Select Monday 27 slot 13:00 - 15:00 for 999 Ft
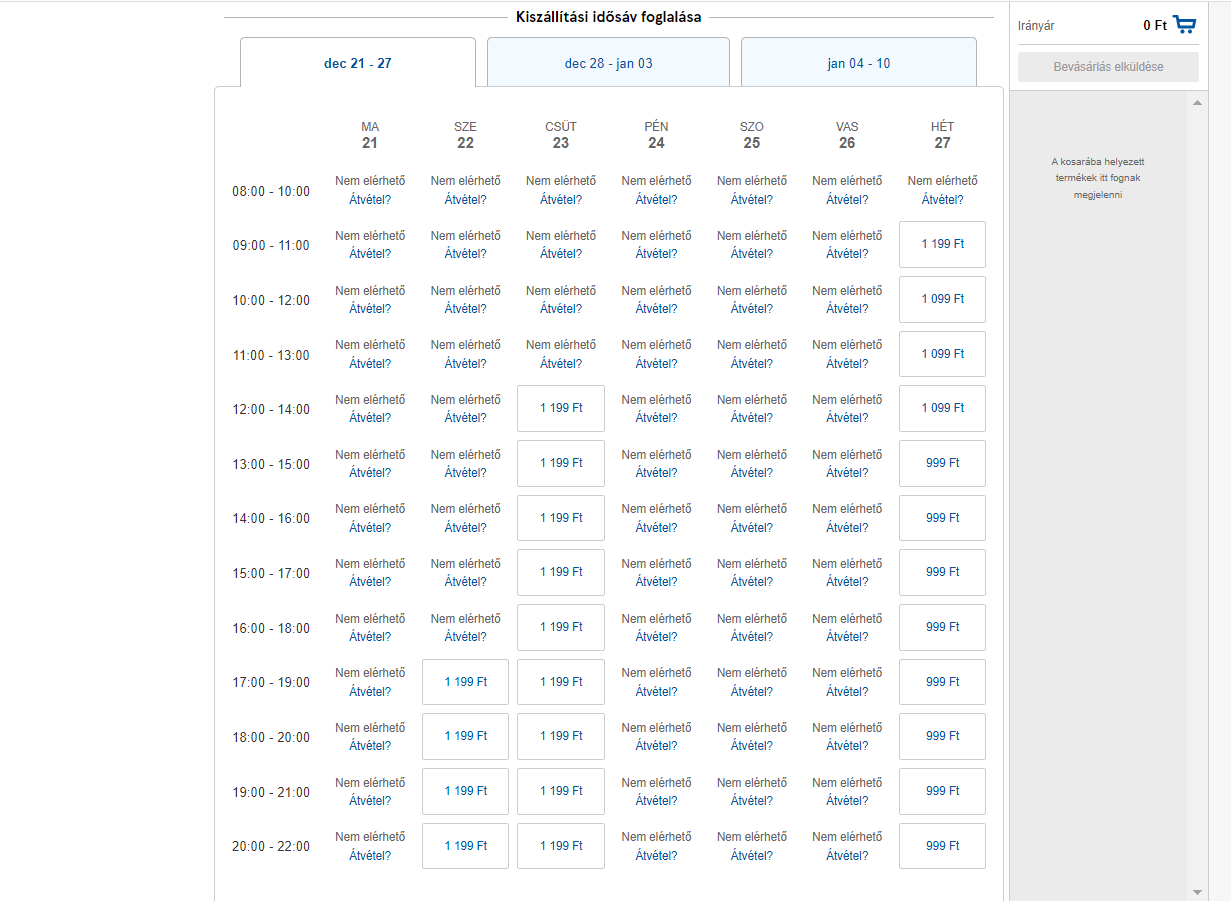Image resolution: width=1231 pixels, height=901 pixels. (942, 463)
